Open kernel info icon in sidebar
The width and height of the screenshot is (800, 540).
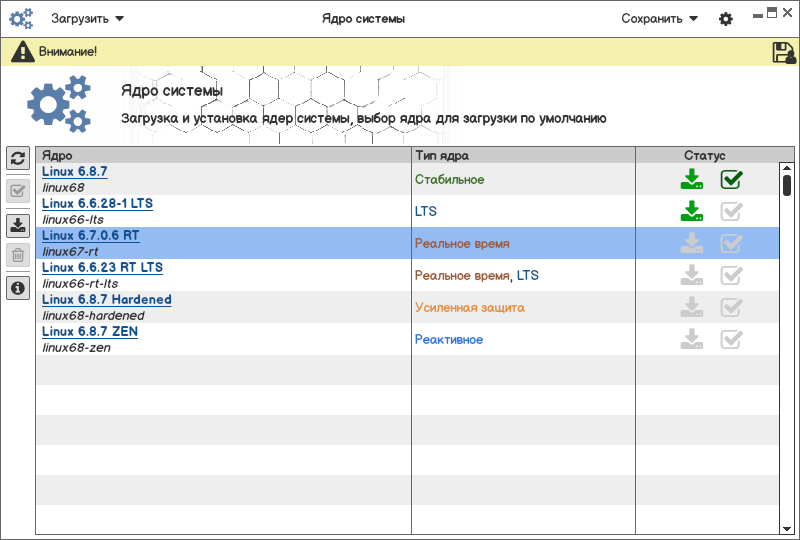coord(17,288)
